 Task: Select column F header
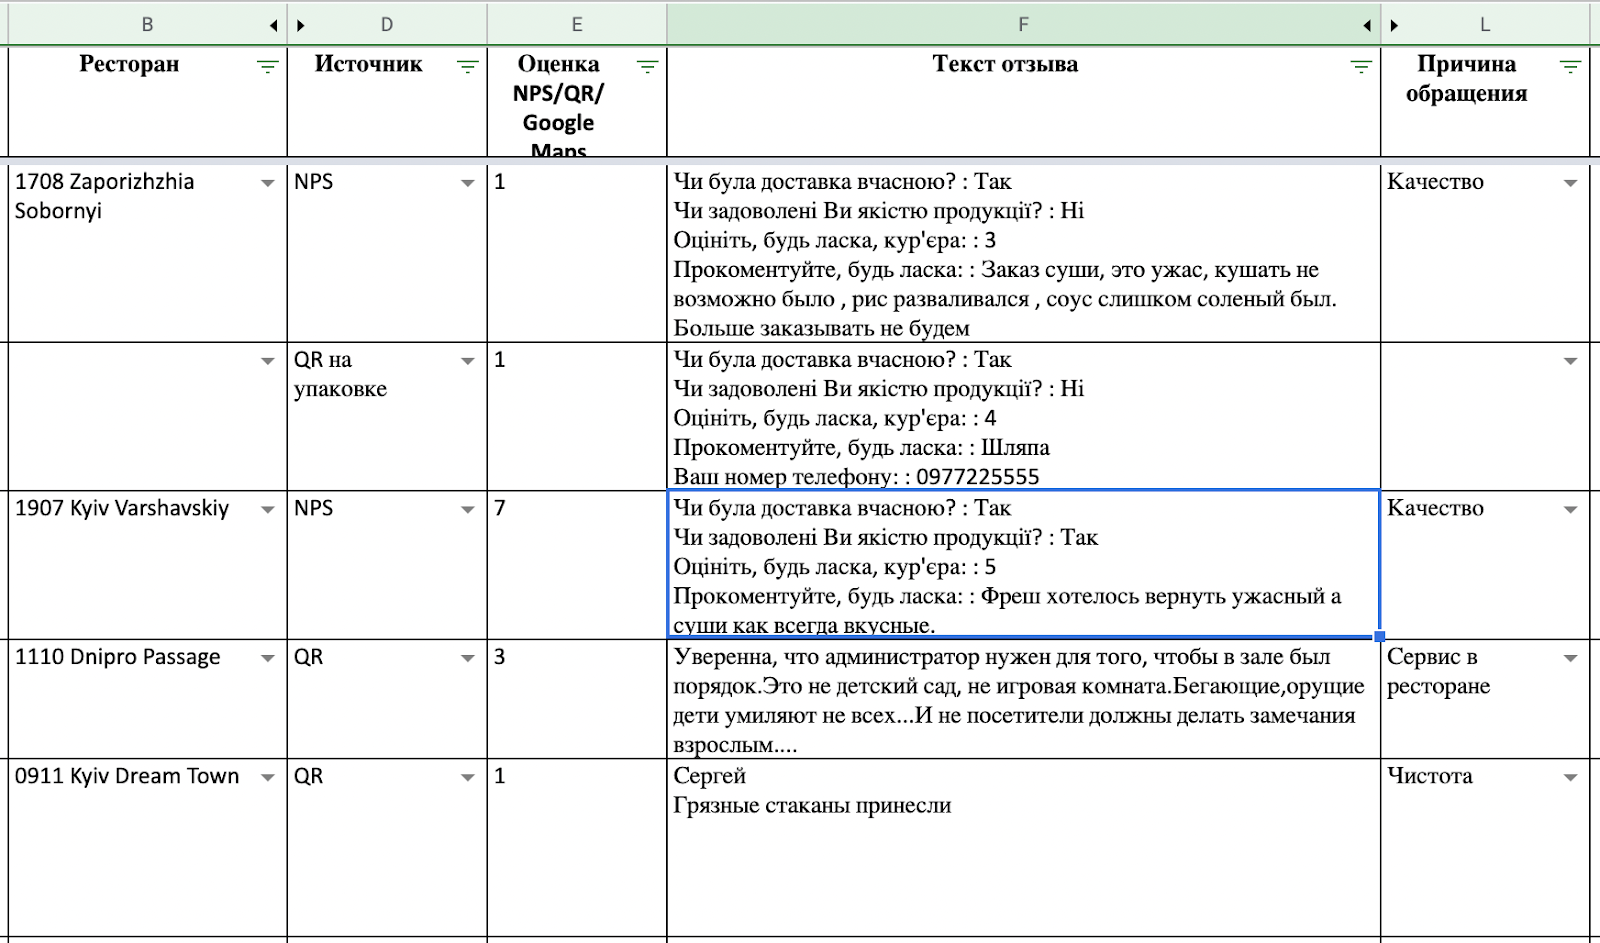(1023, 25)
